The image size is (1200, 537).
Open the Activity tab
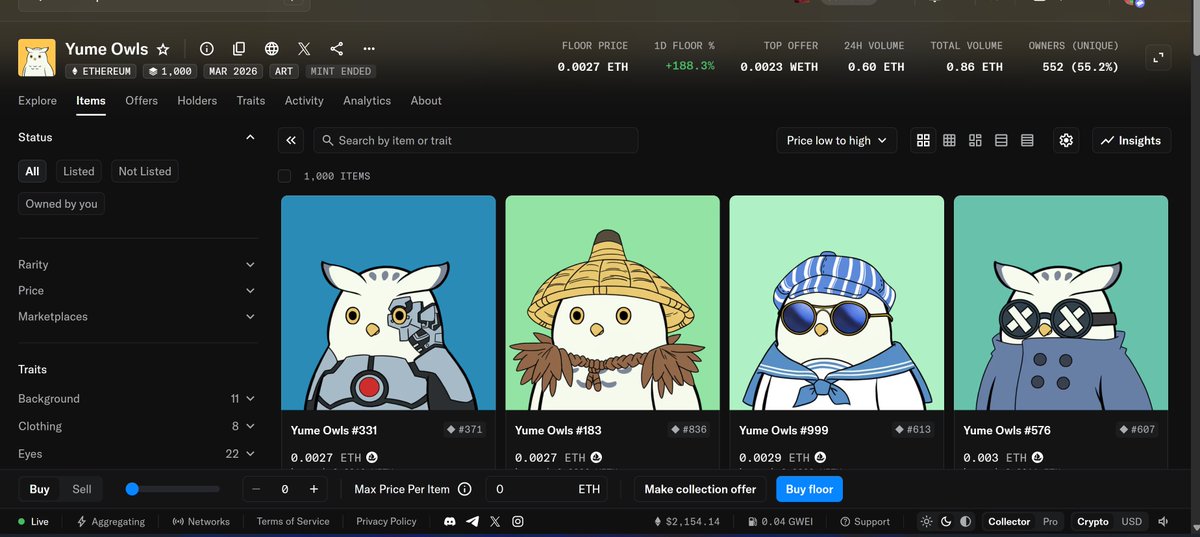[304, 101]
